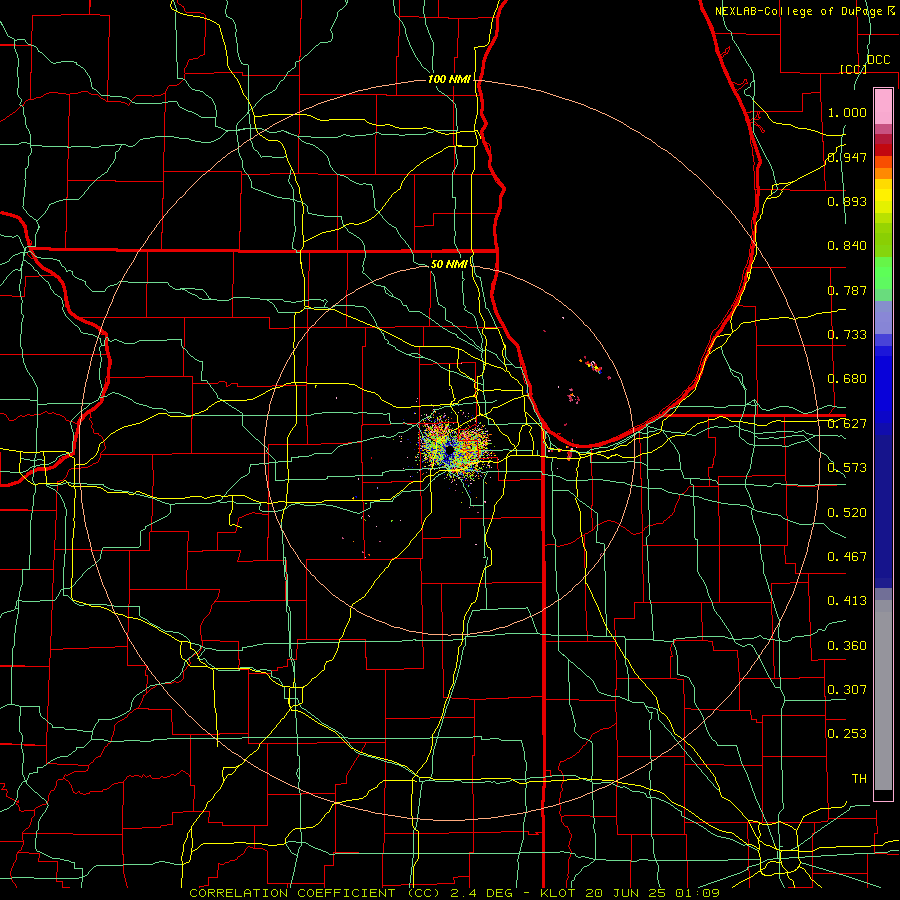The image size is (900, 900).
Task: Click the 1.000 color scale value
Action: tap(847, 112)
